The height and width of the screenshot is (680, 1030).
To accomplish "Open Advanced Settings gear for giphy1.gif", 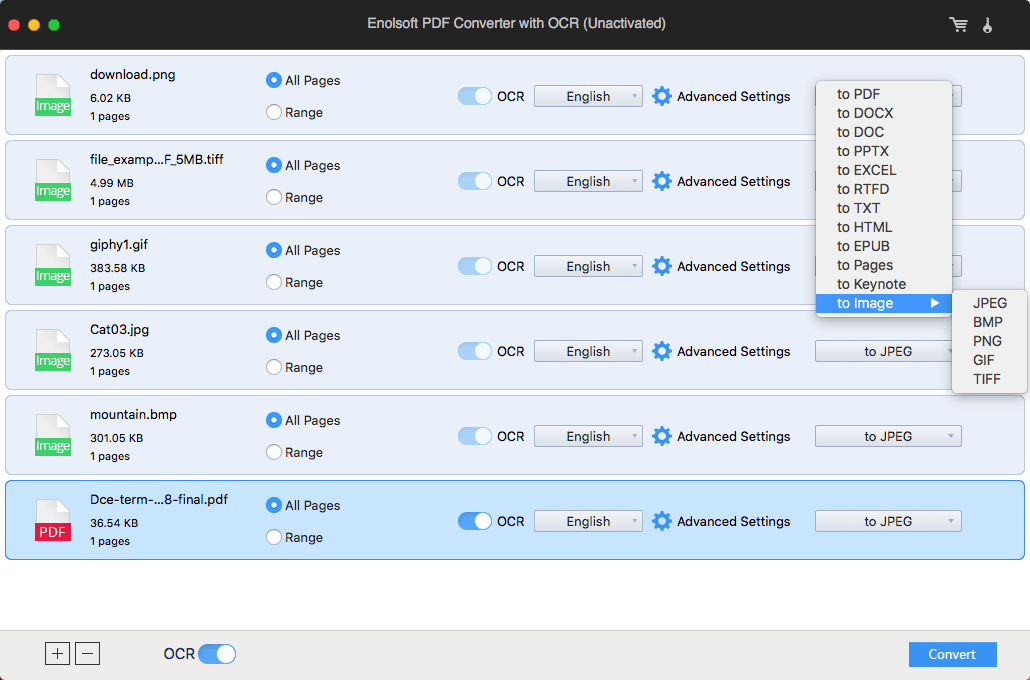I will click(661, 266).
